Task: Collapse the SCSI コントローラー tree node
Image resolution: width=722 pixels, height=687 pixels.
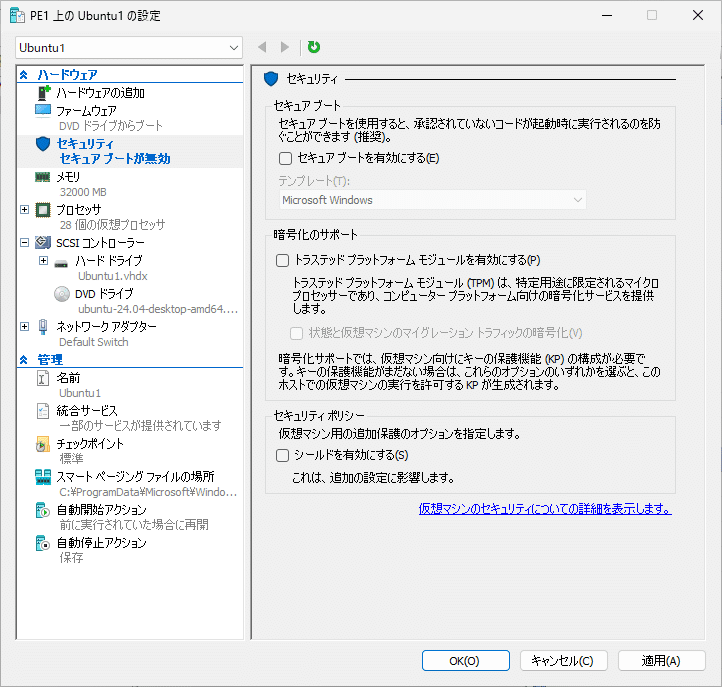Action: [x=24, y=242]
